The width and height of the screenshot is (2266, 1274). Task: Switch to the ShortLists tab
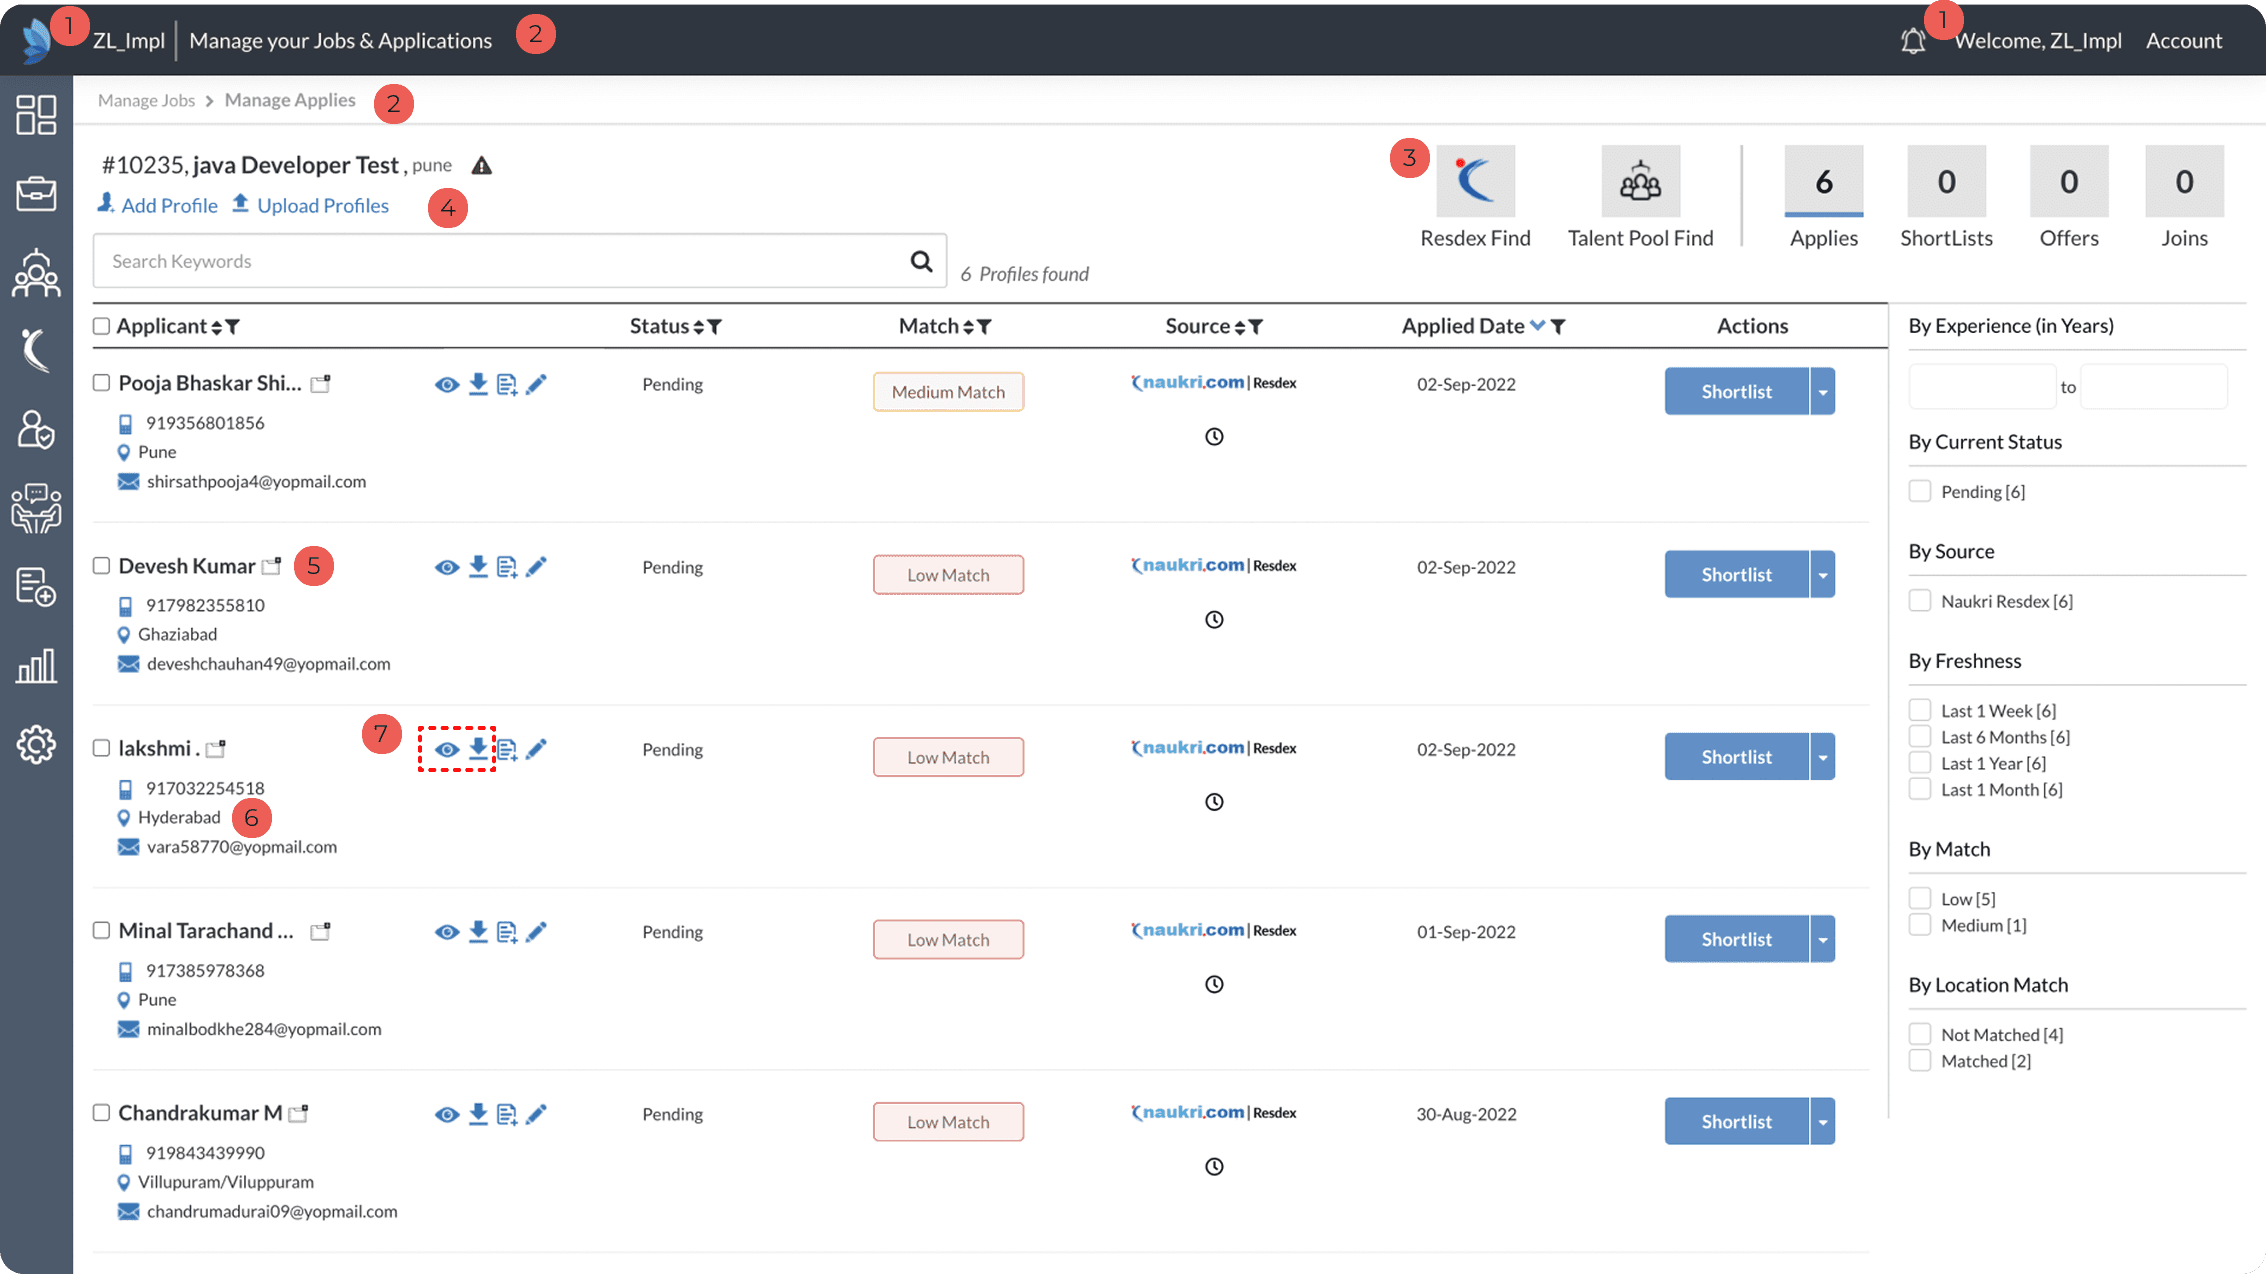1945,182
